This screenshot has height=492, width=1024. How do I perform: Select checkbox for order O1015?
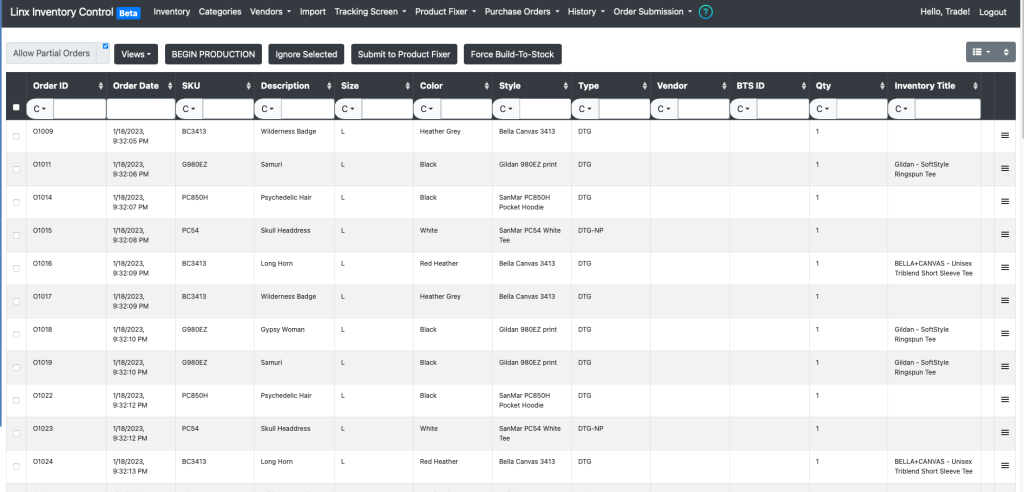tap(16, 235)
